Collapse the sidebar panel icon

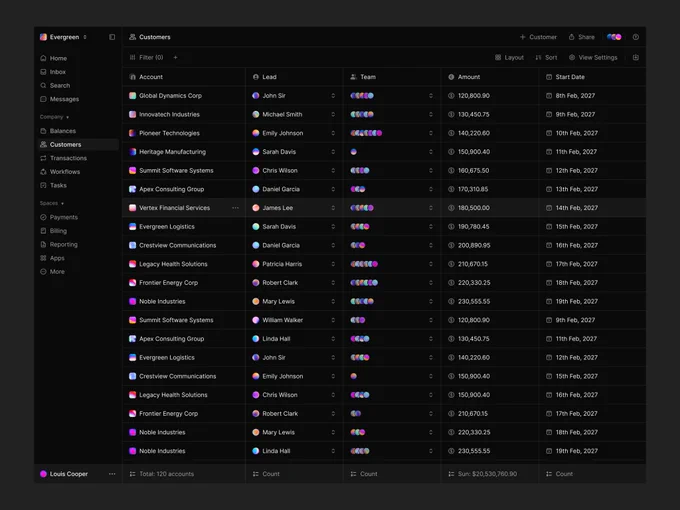coord(112,37)
